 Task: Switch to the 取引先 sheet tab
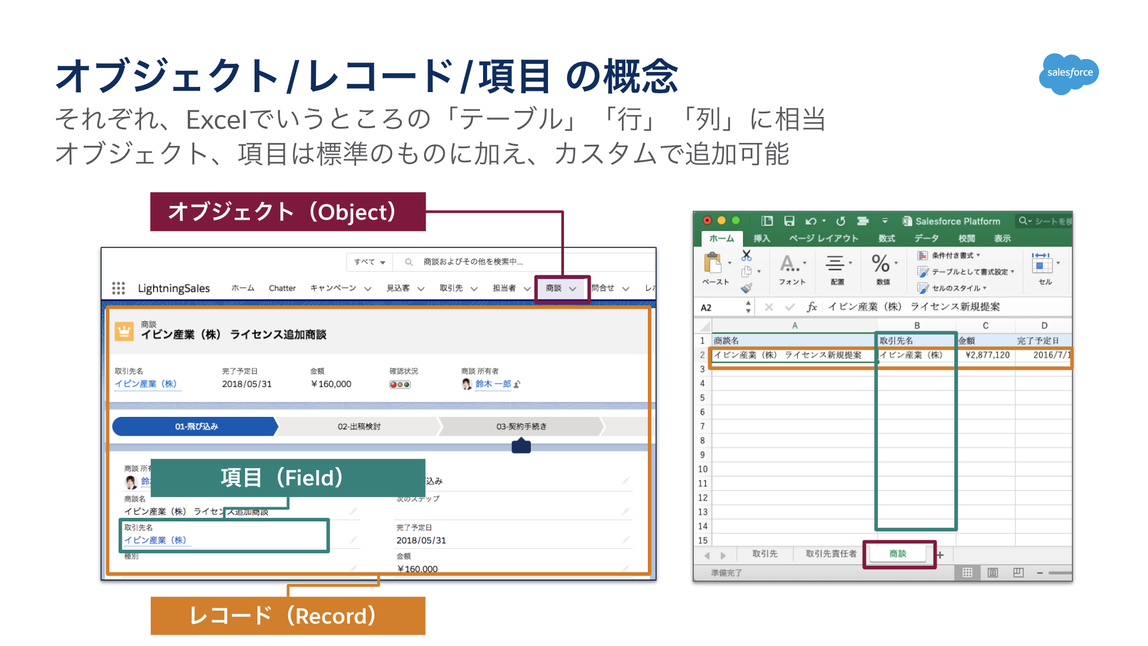[764, 554]
